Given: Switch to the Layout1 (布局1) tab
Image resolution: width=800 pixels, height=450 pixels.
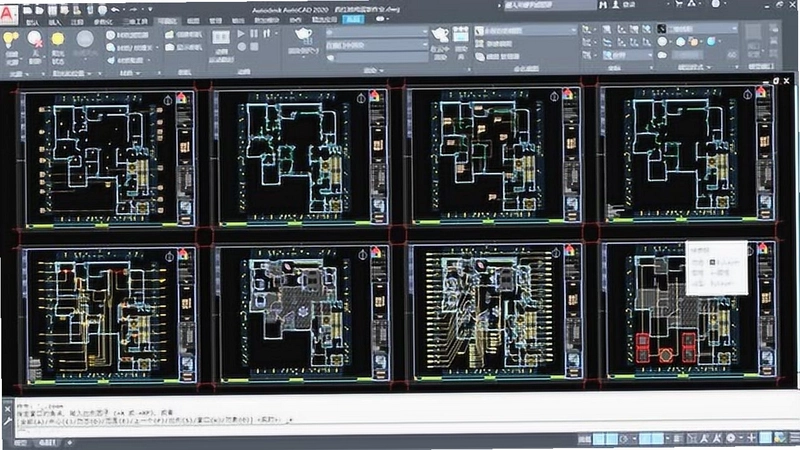Looking at the screenshot, I should 48,443.
